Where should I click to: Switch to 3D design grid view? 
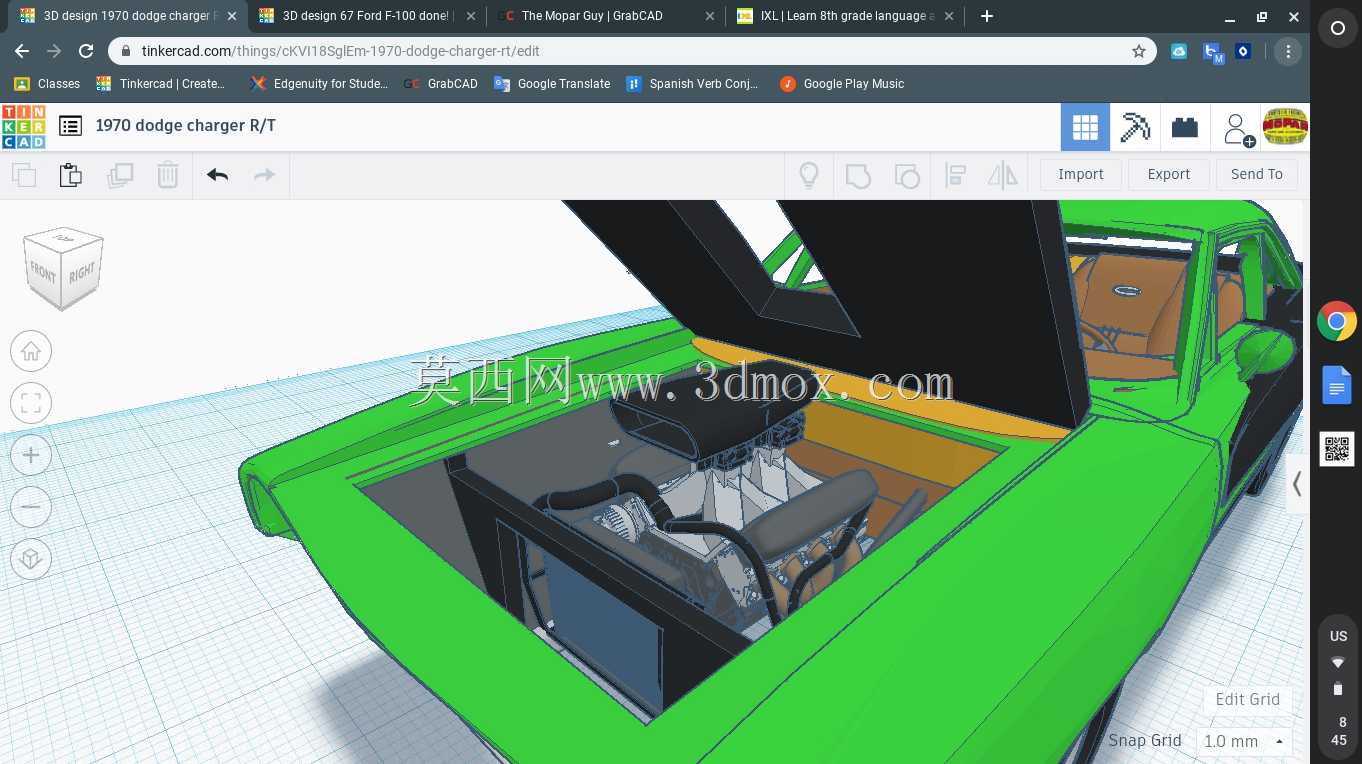1085,127
